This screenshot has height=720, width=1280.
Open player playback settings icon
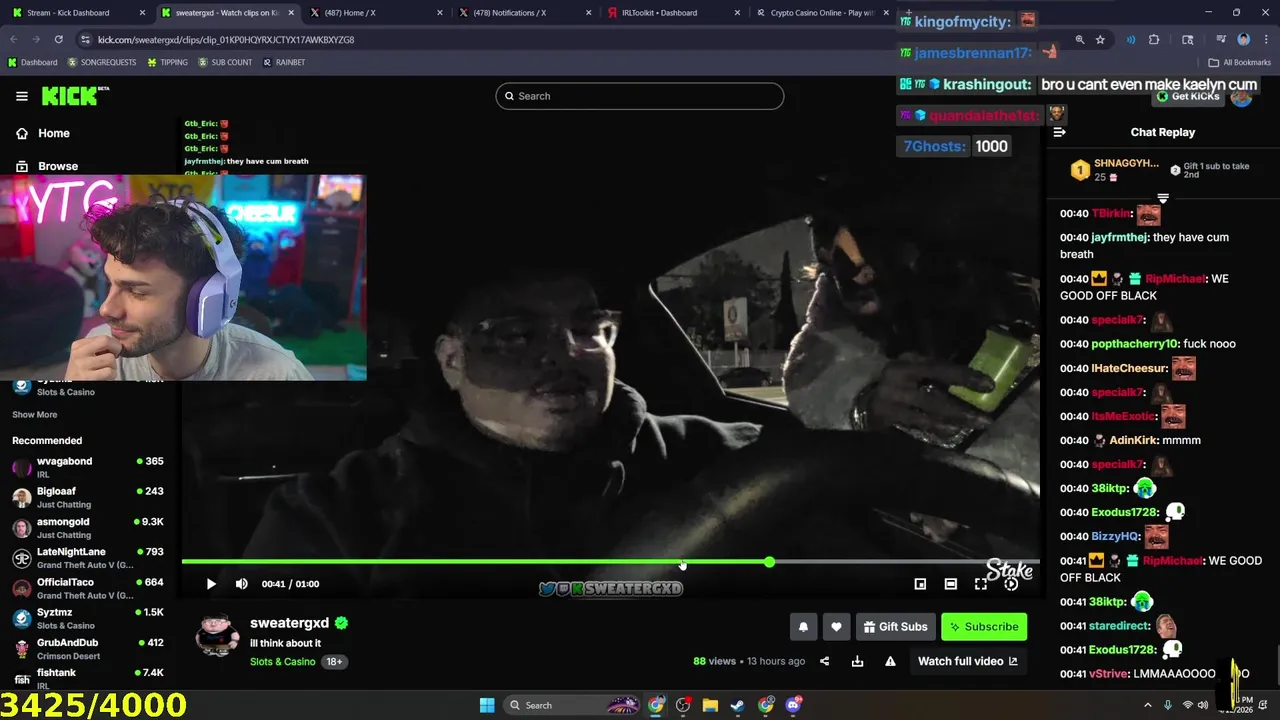1011,584
